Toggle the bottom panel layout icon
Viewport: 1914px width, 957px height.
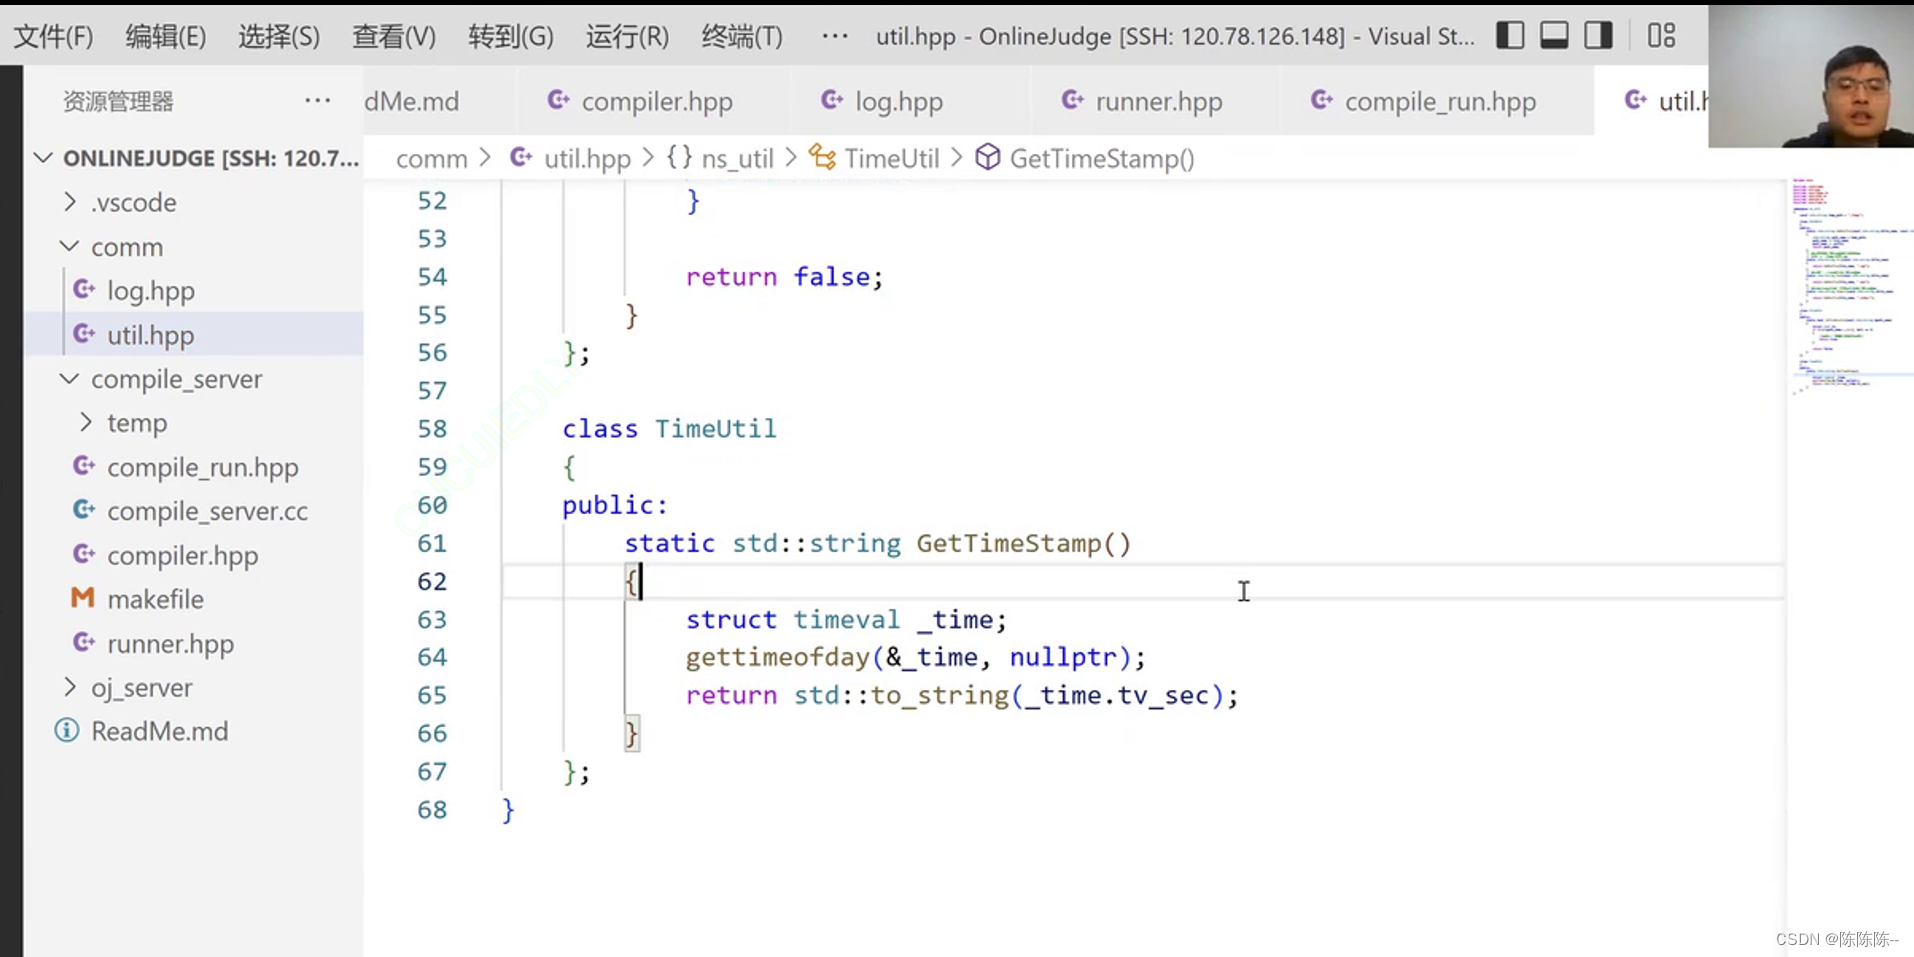point(1554,36)
